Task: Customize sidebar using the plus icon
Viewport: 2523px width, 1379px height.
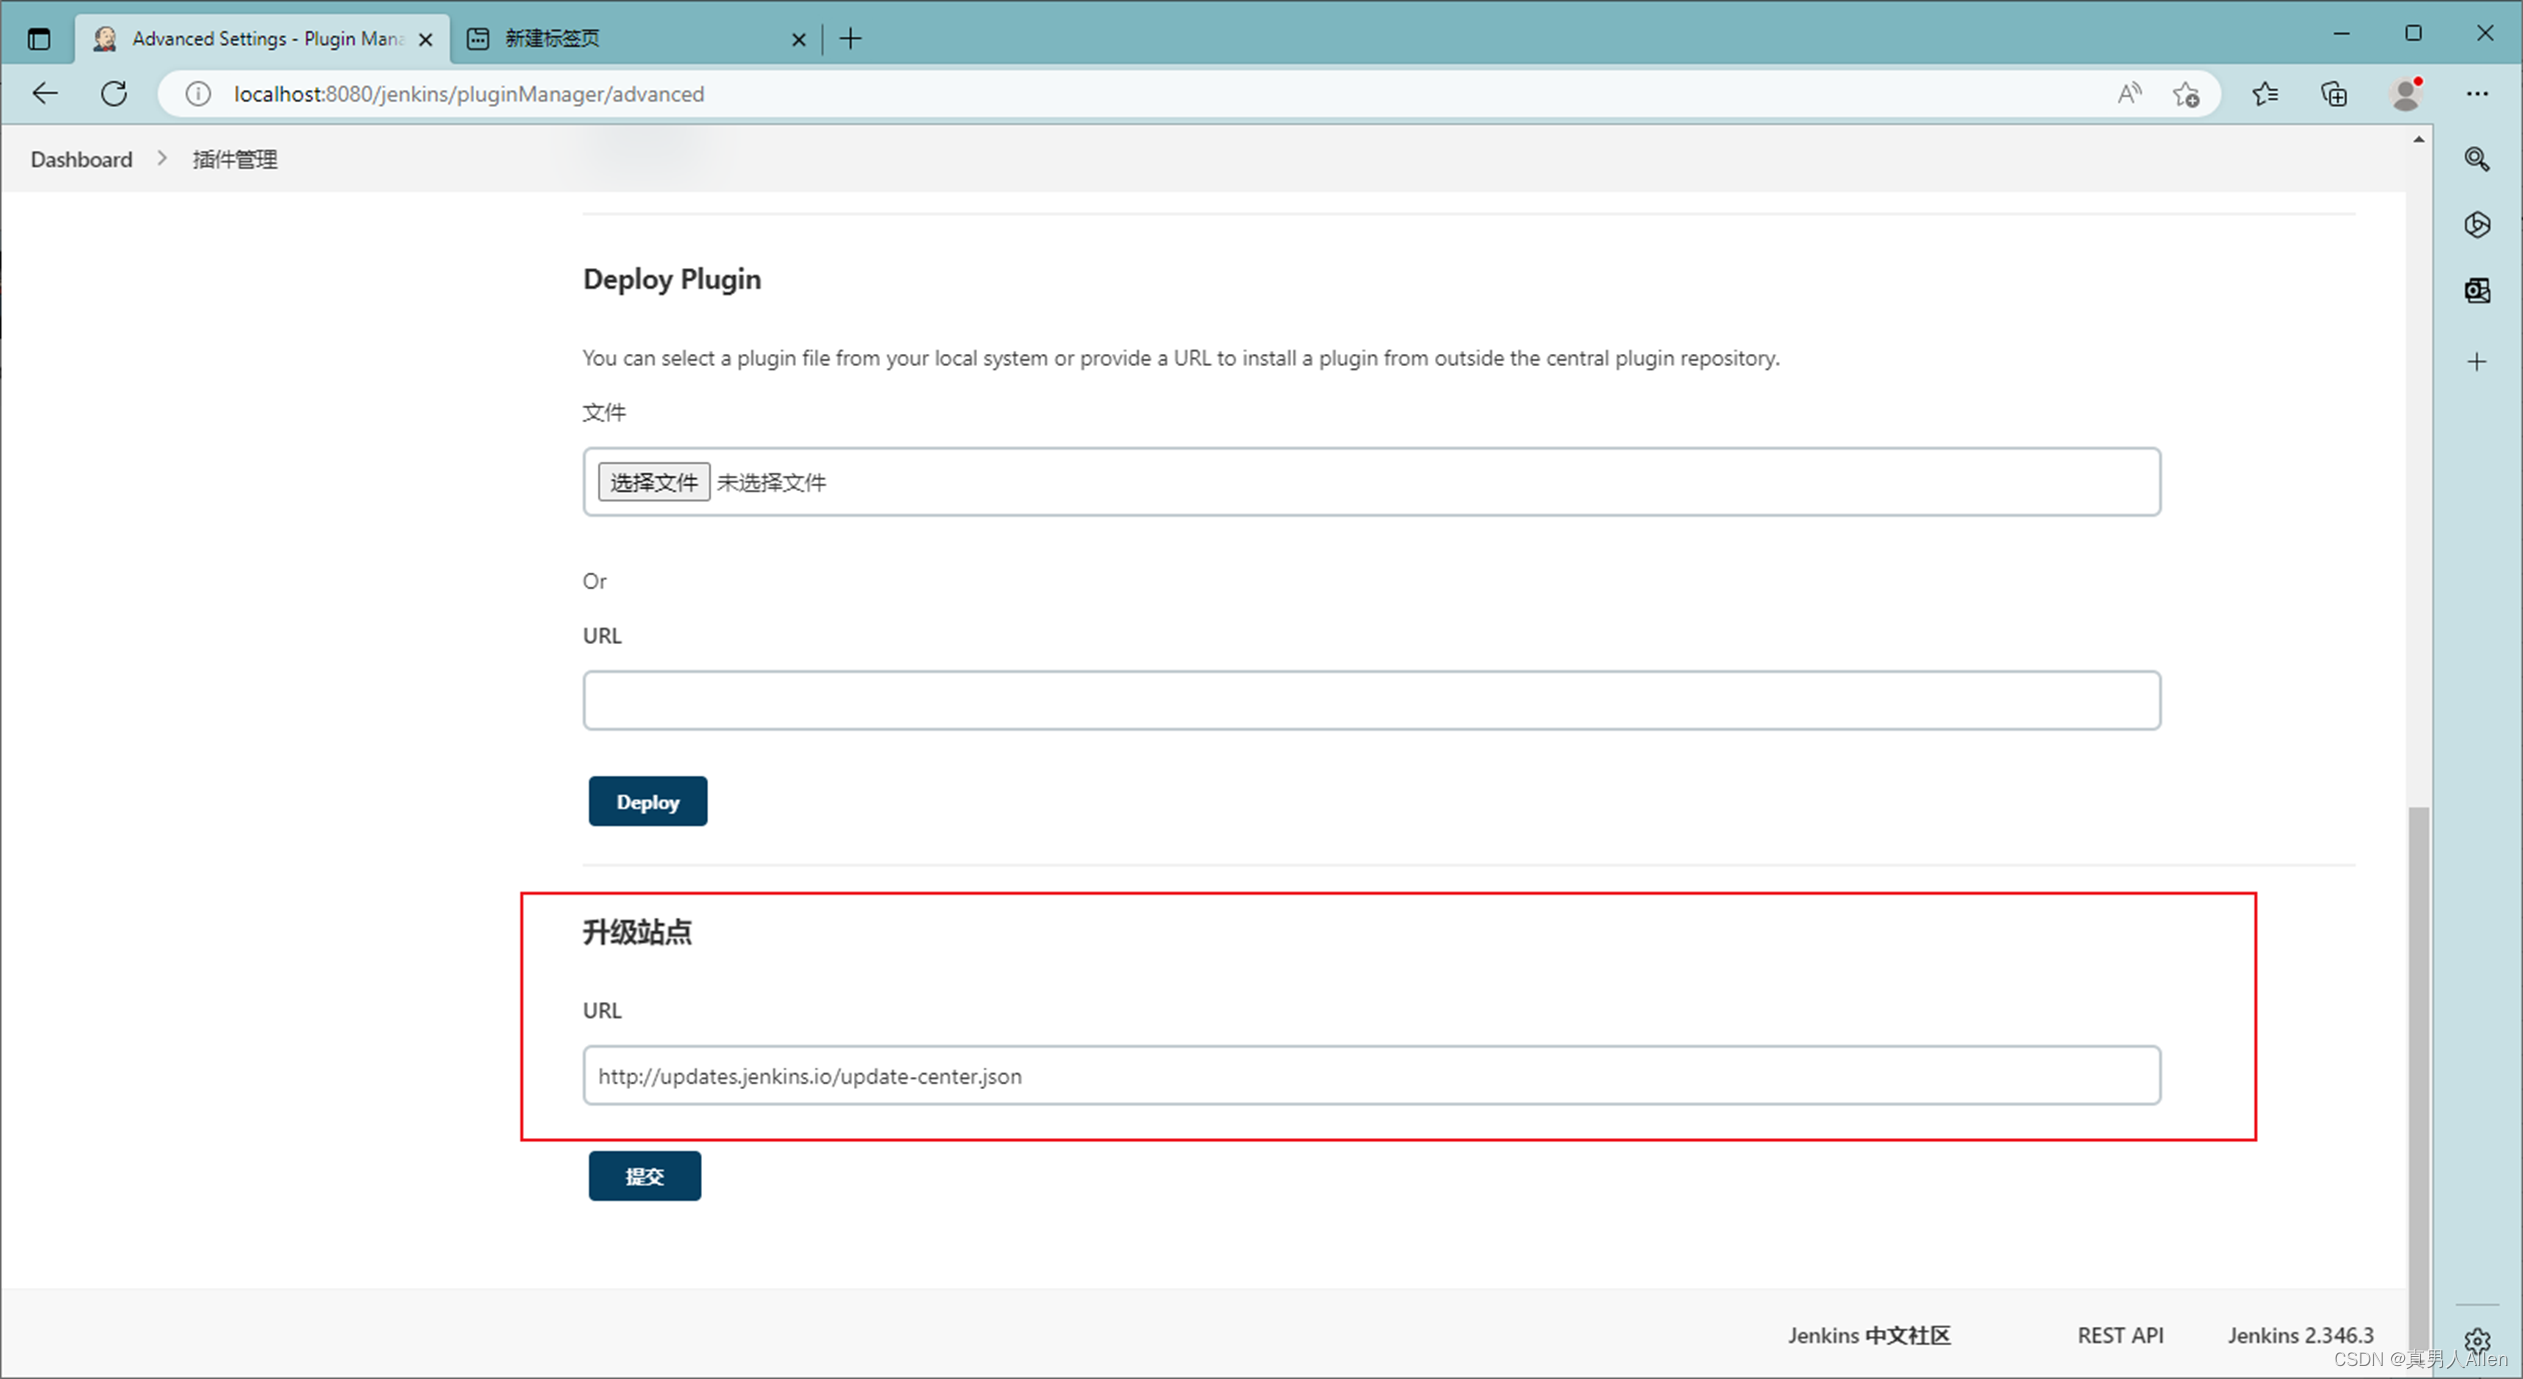Action: click(x=2478, y=361)
